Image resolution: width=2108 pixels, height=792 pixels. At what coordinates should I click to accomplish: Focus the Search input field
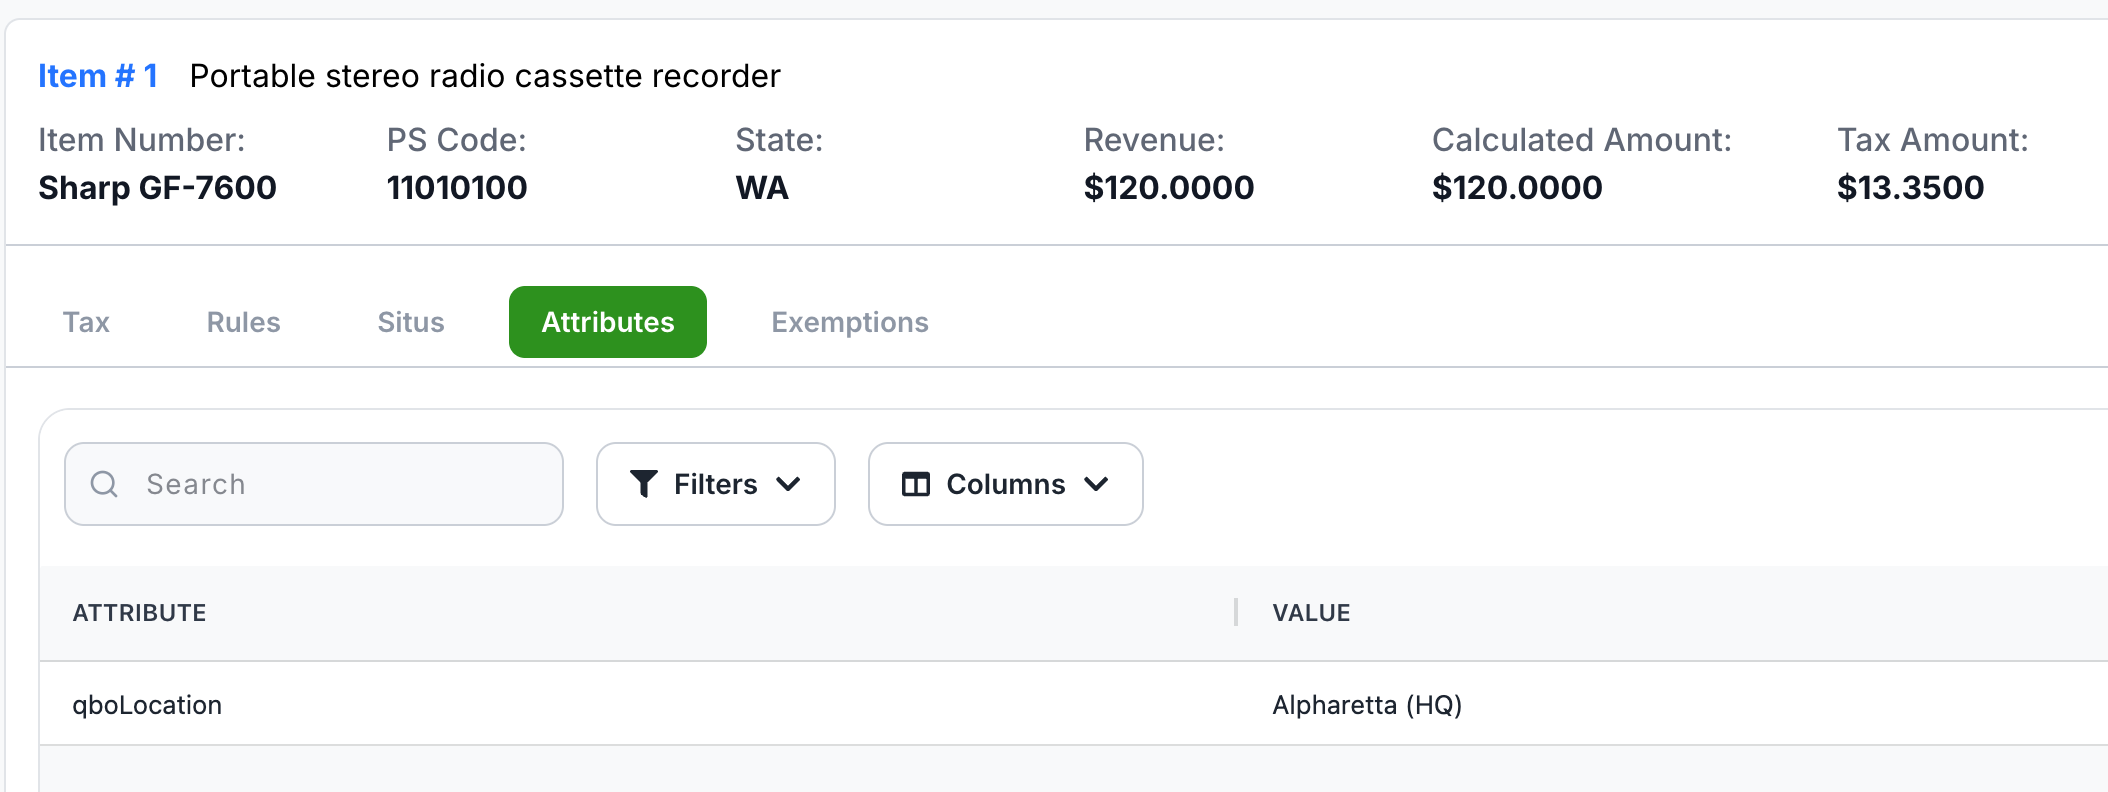[x=314, y=484]
